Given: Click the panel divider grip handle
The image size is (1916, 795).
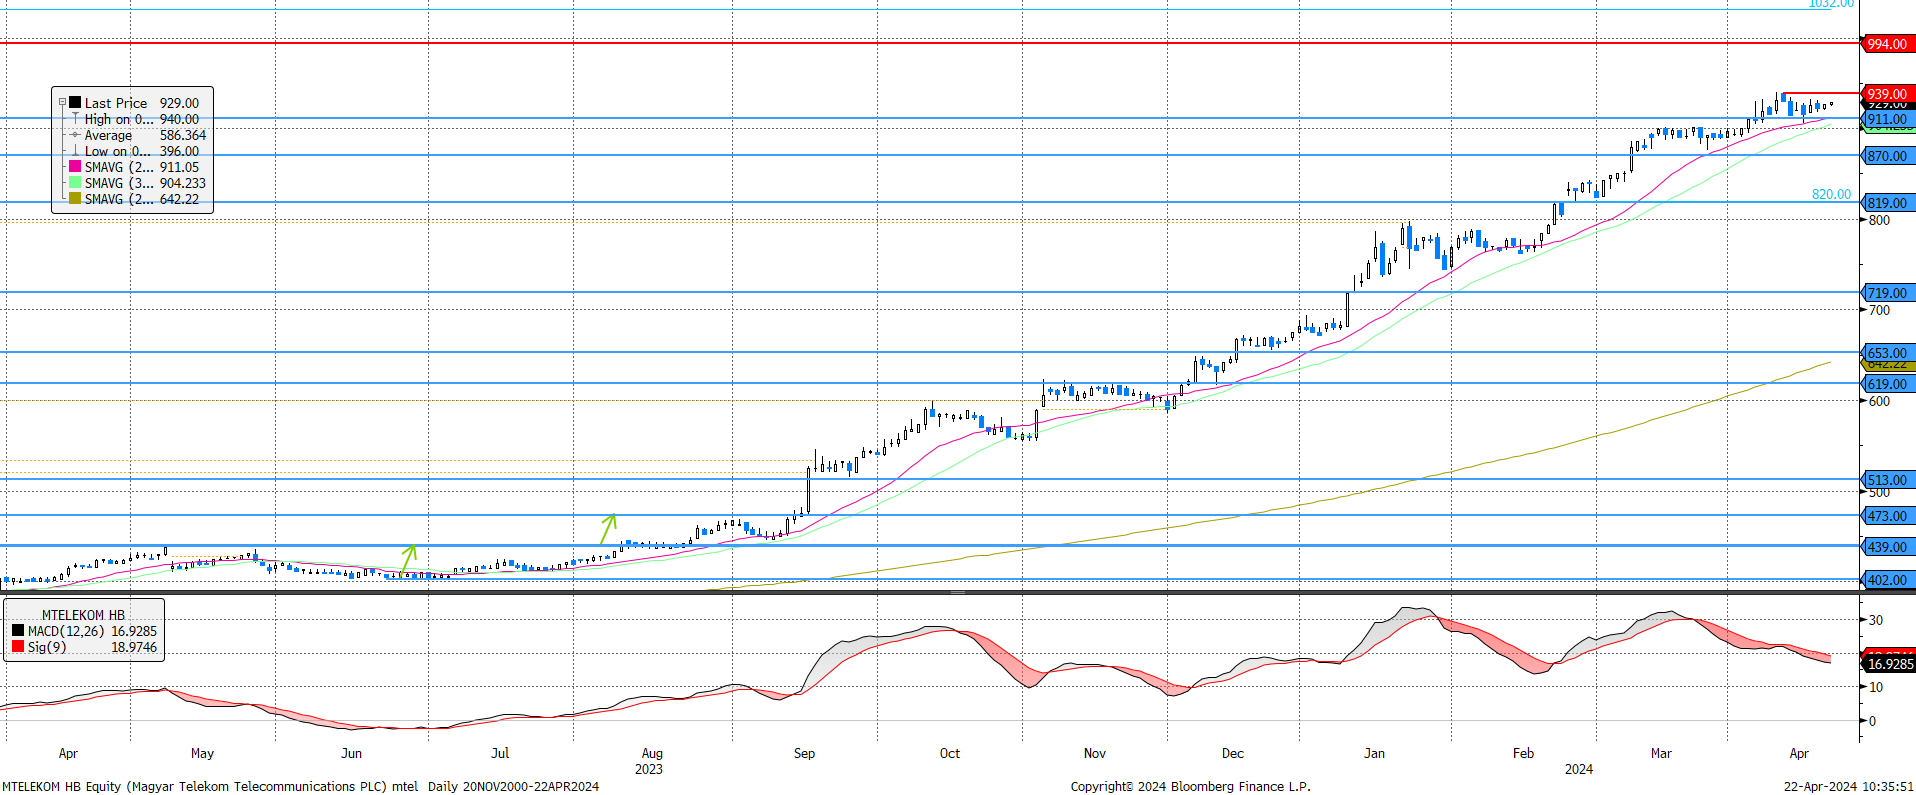Looking at the screenshot, I should pos(957,592).
